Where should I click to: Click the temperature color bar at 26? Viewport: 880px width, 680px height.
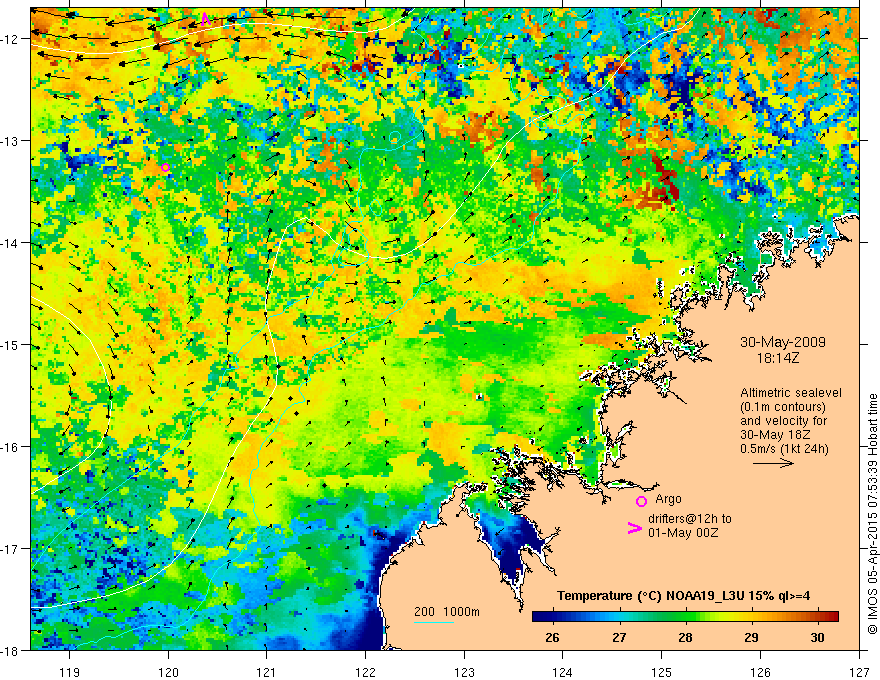point(552,617)
